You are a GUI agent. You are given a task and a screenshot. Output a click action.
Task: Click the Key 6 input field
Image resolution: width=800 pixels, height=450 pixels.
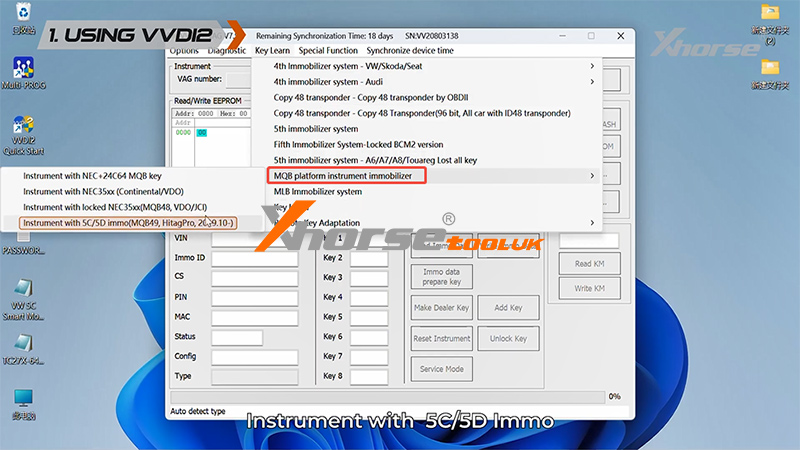tap(369, 337)
